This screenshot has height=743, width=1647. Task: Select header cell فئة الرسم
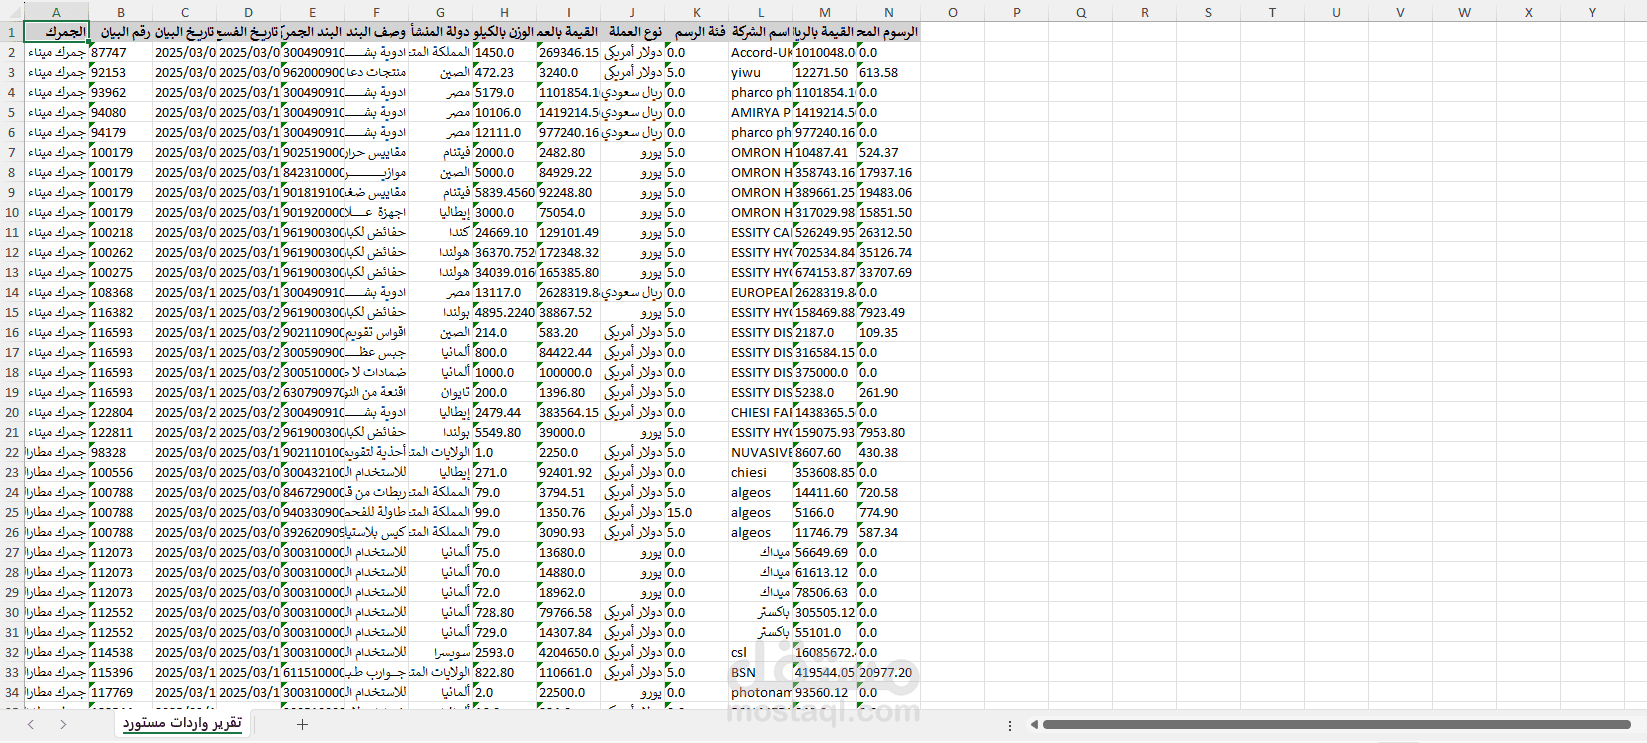pos(697,32)
